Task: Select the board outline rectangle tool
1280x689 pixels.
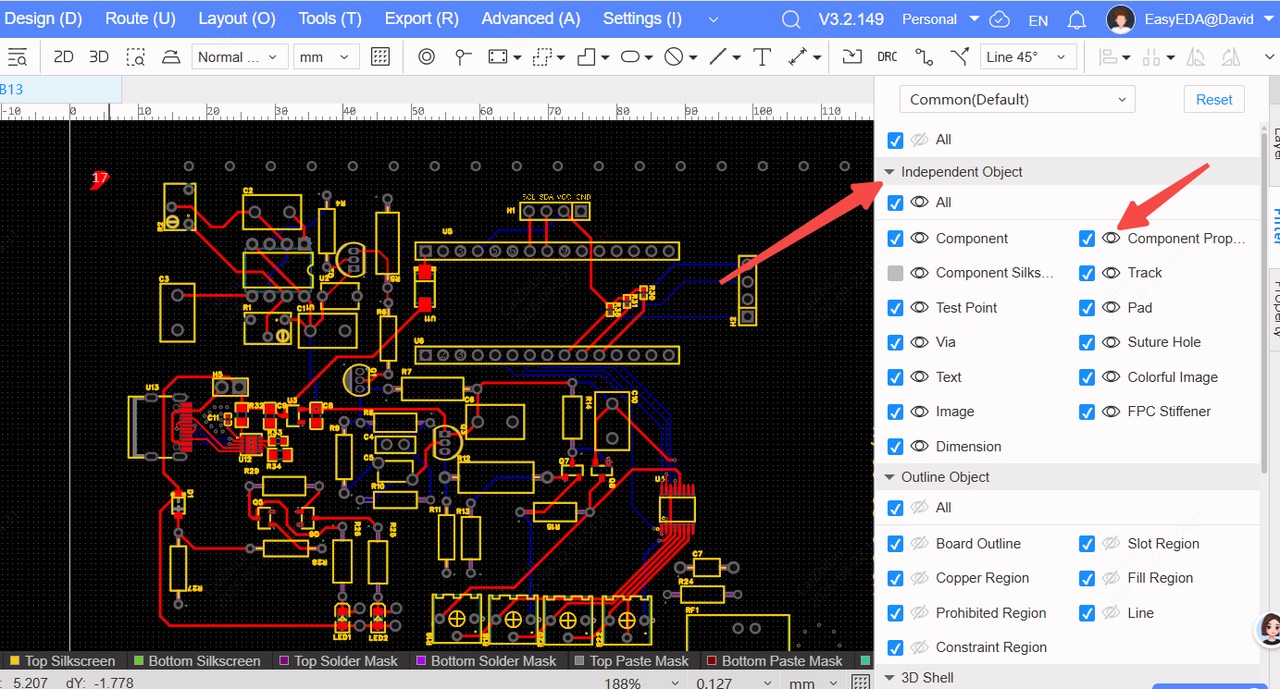Action: (x=498, y=57)
